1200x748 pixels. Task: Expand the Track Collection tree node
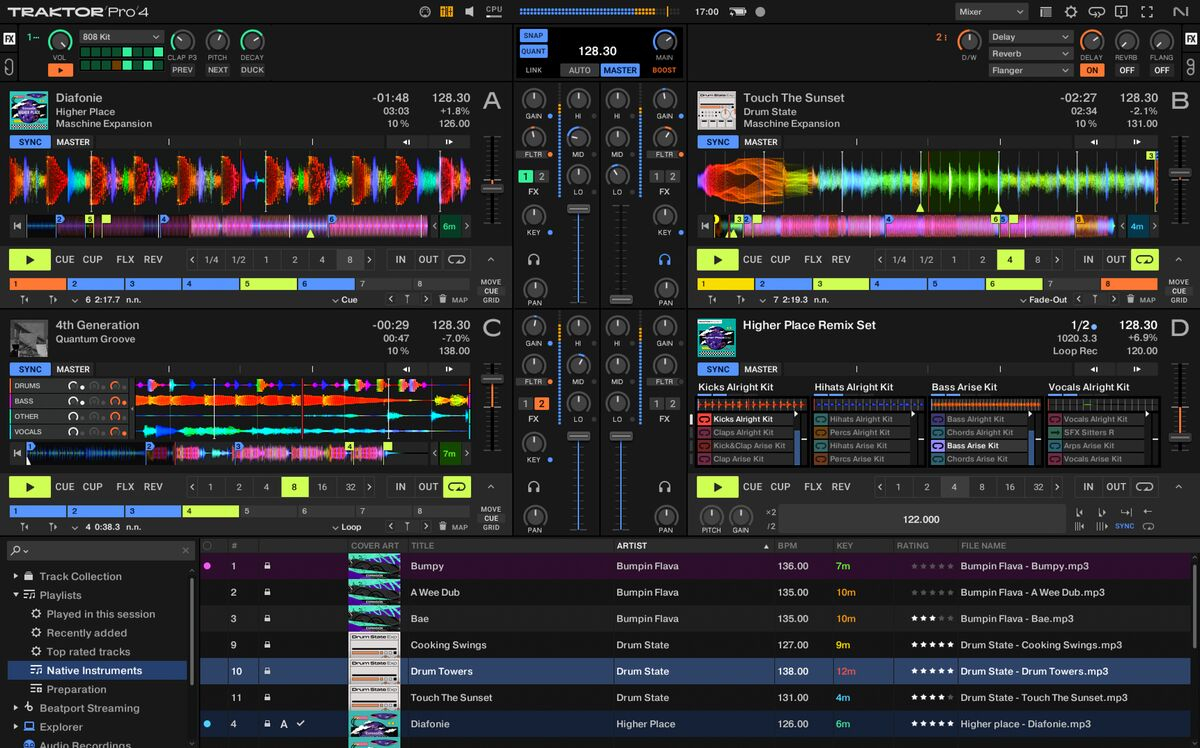(x=16, y=576)
